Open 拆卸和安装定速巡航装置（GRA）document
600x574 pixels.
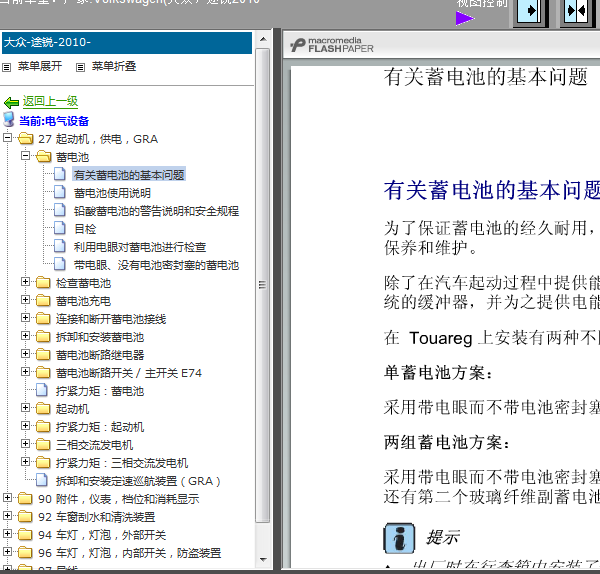coord(138,481)
